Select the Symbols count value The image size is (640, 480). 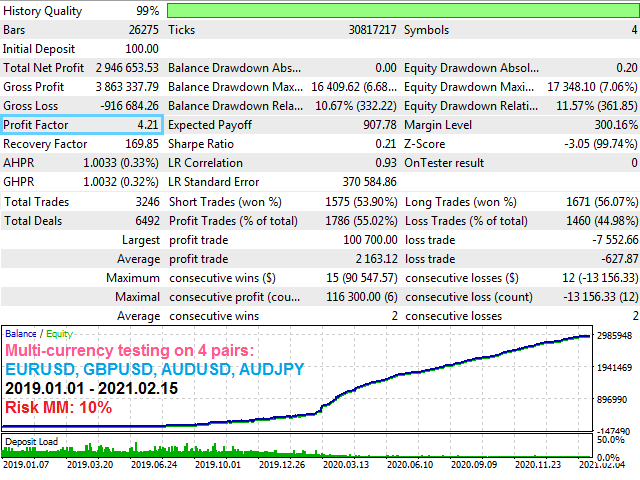pos(634,30)
